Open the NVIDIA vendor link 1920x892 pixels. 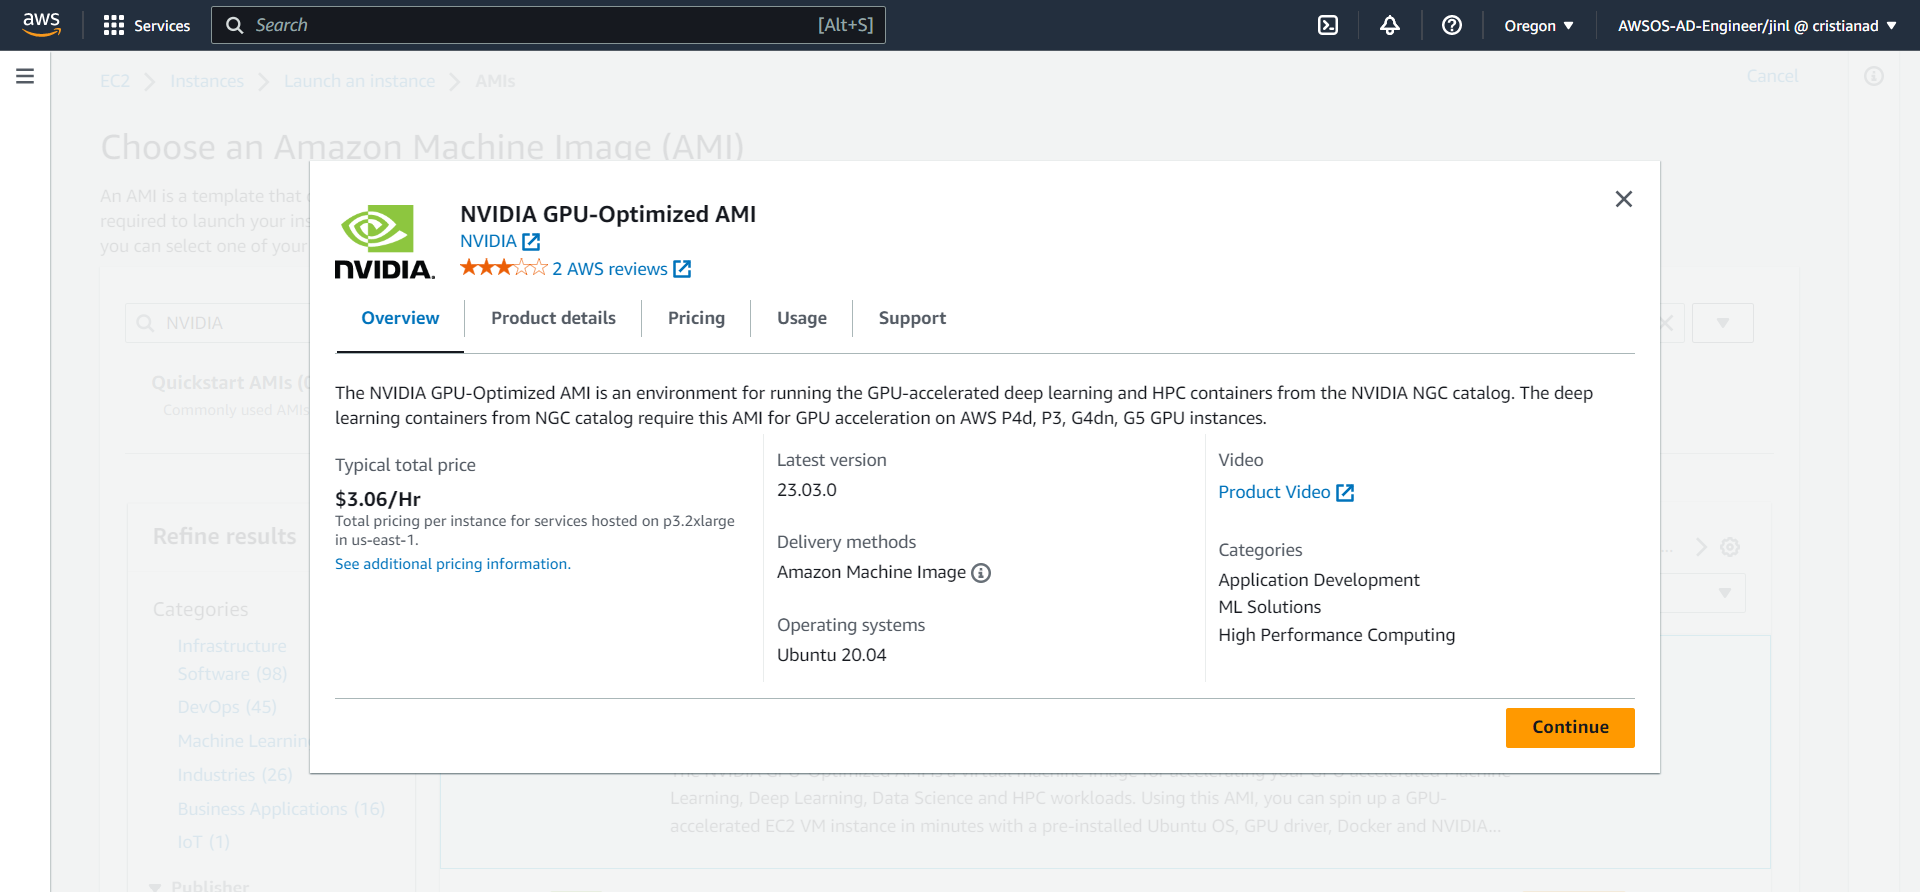(x=500, y=241)
